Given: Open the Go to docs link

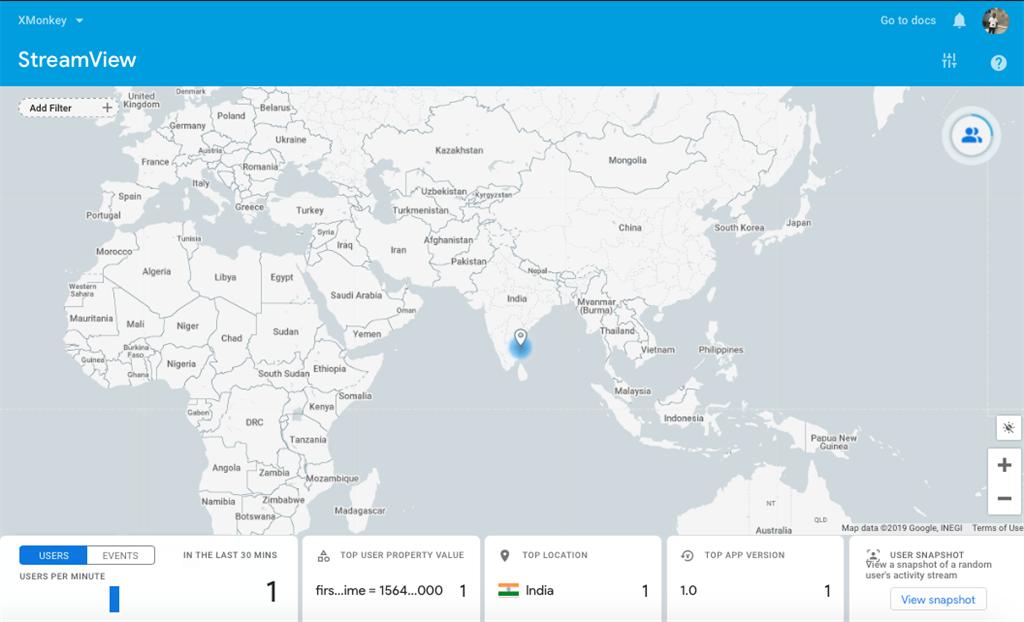Looking at the screenshot, I should (x=908, y=20).
